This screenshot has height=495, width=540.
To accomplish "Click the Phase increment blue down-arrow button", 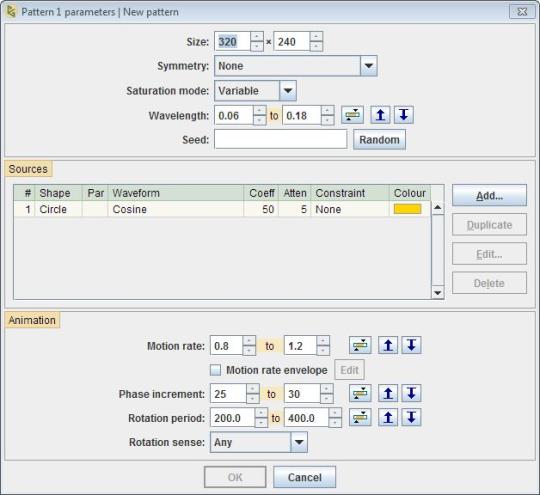I will pos(412,393).
